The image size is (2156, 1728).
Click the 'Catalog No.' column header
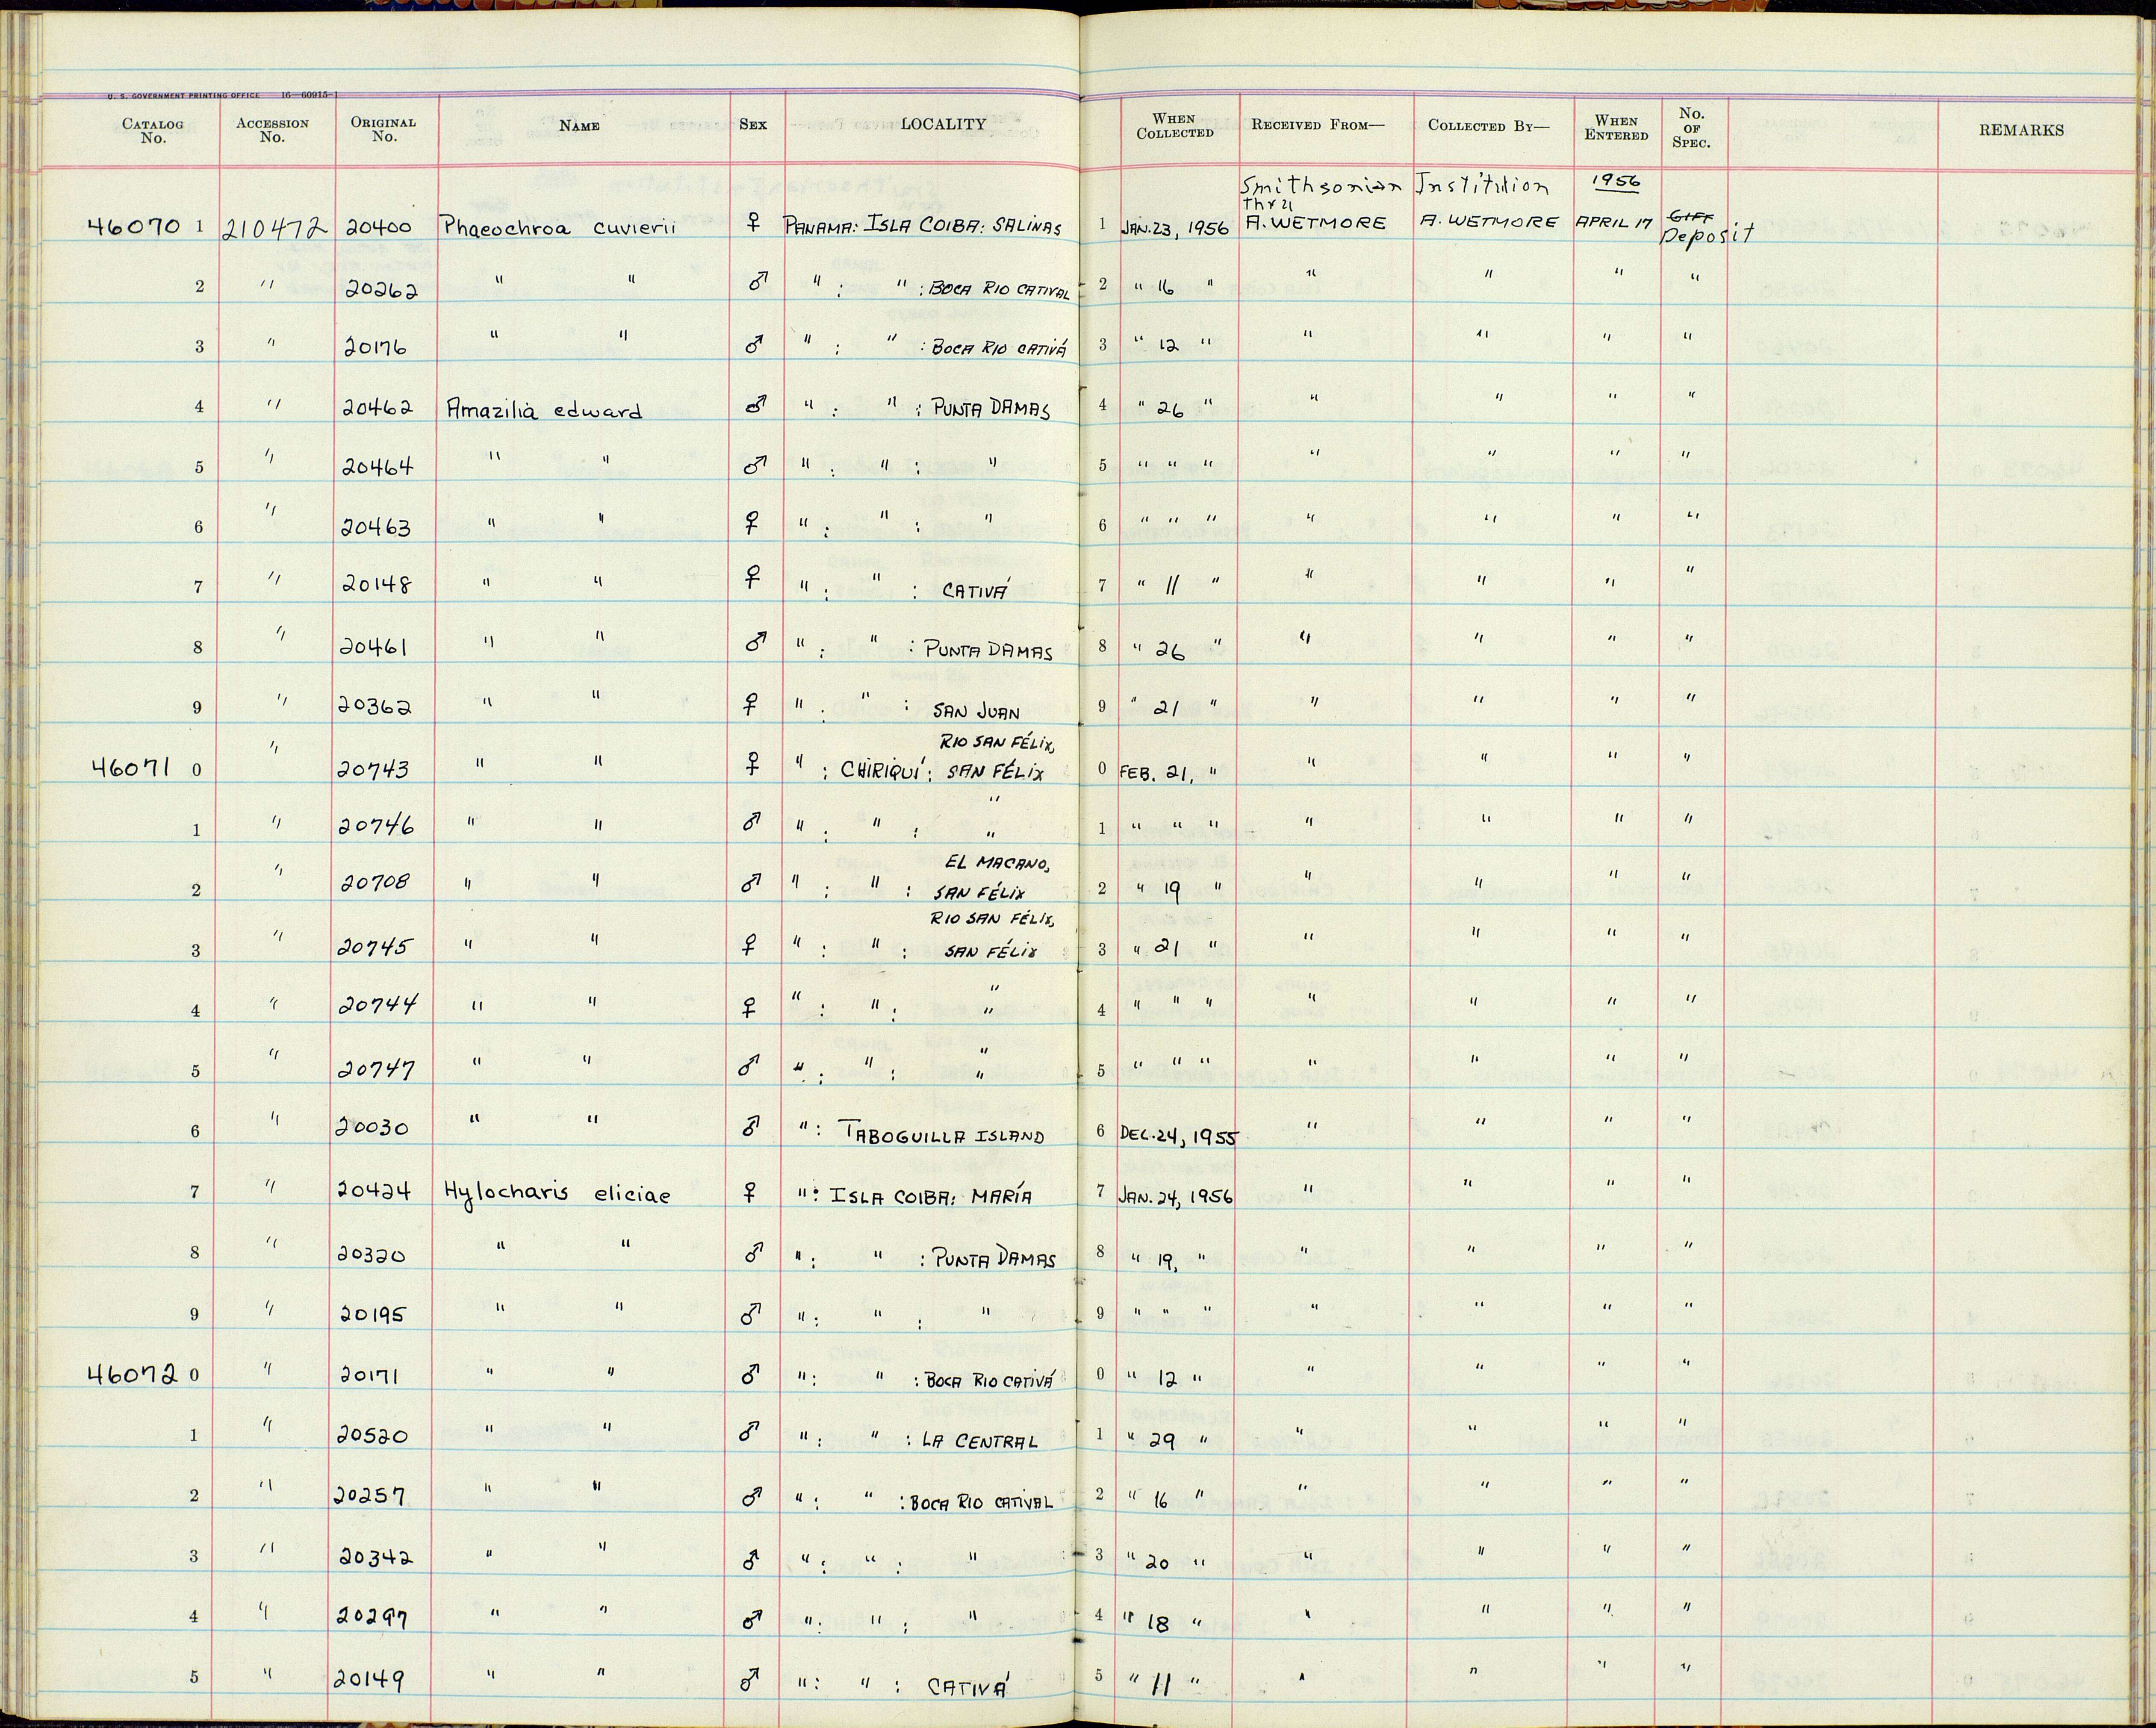coord(153,131)
